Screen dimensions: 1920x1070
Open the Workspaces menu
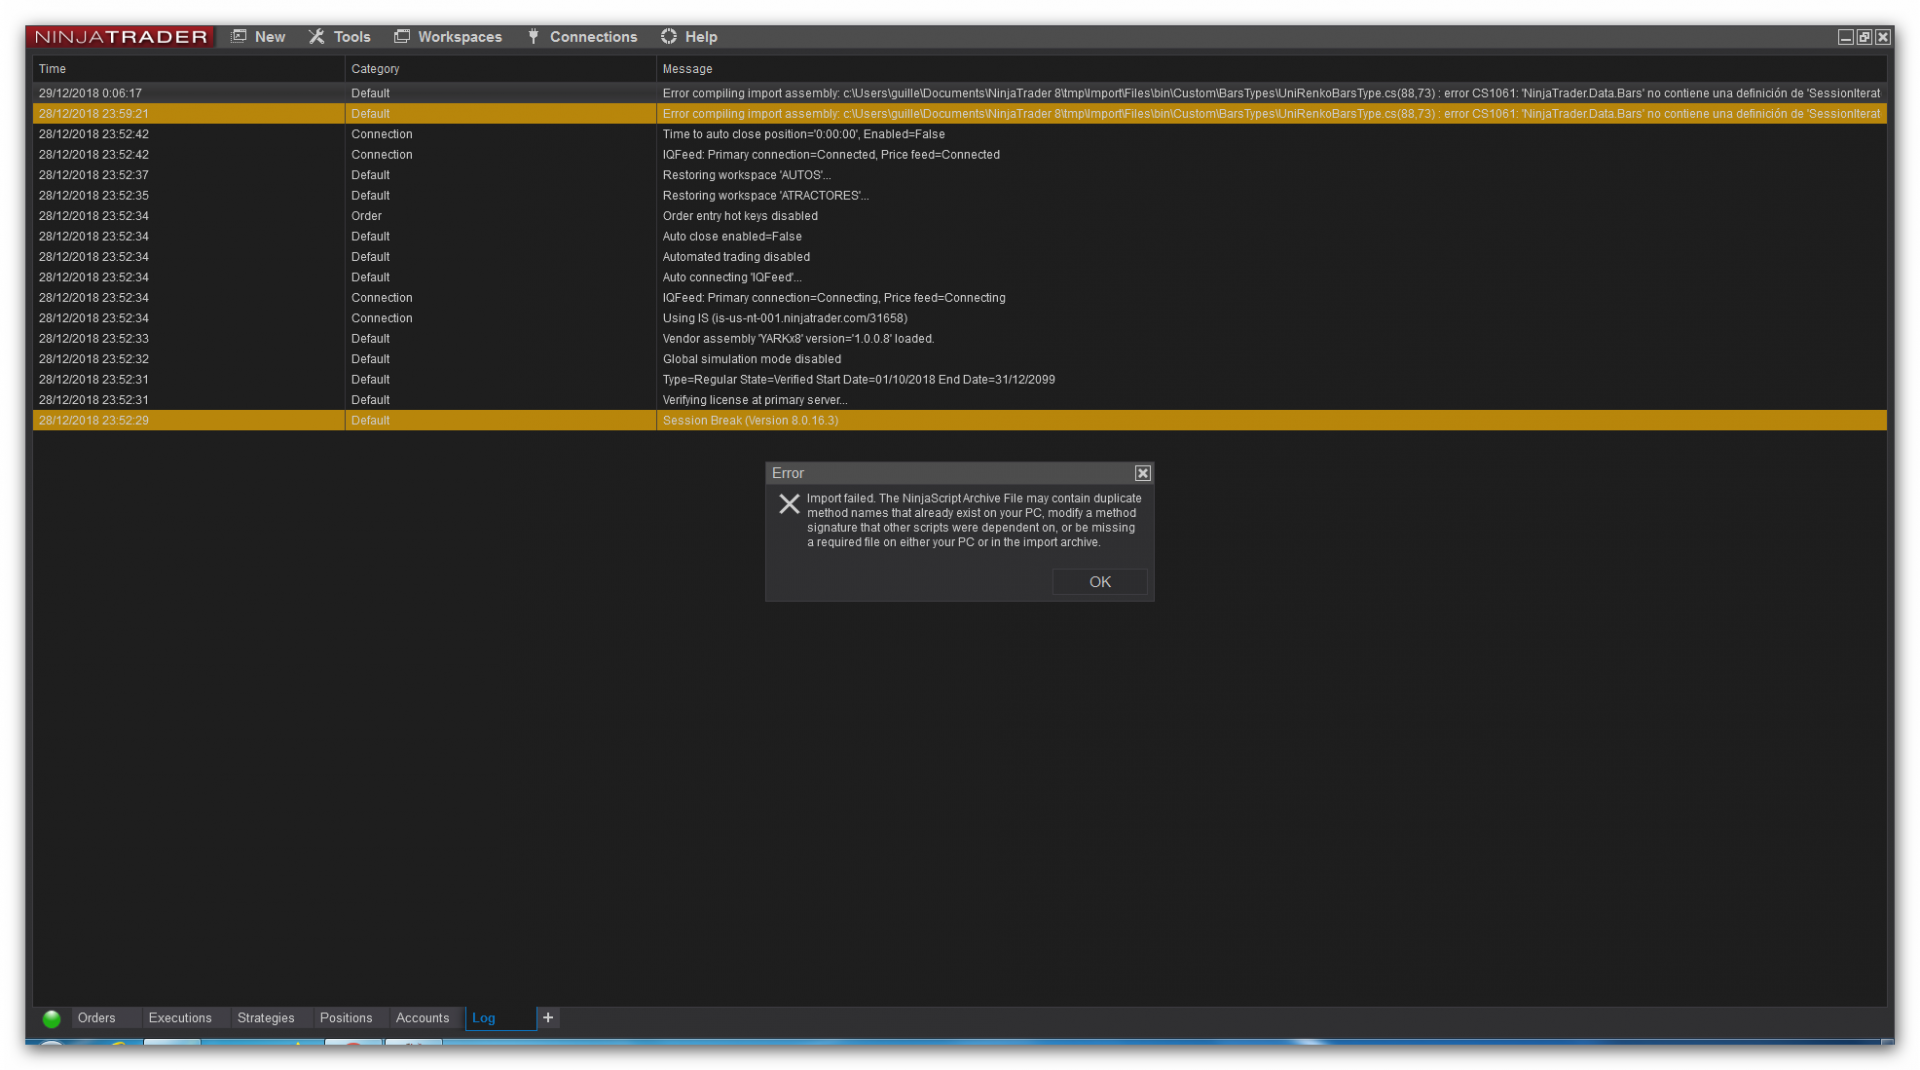[448, 37]
